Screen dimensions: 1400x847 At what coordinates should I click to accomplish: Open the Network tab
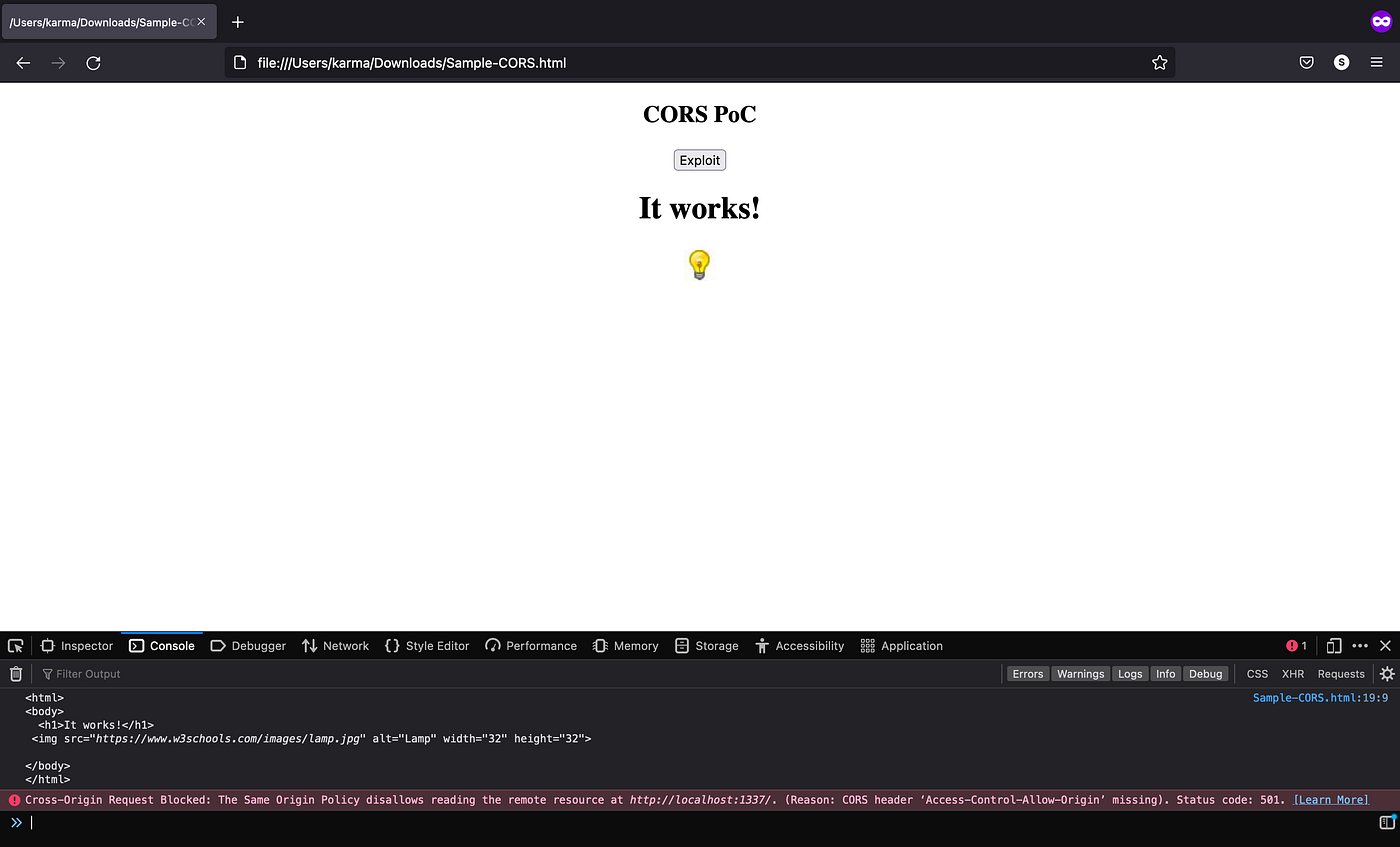335,646
